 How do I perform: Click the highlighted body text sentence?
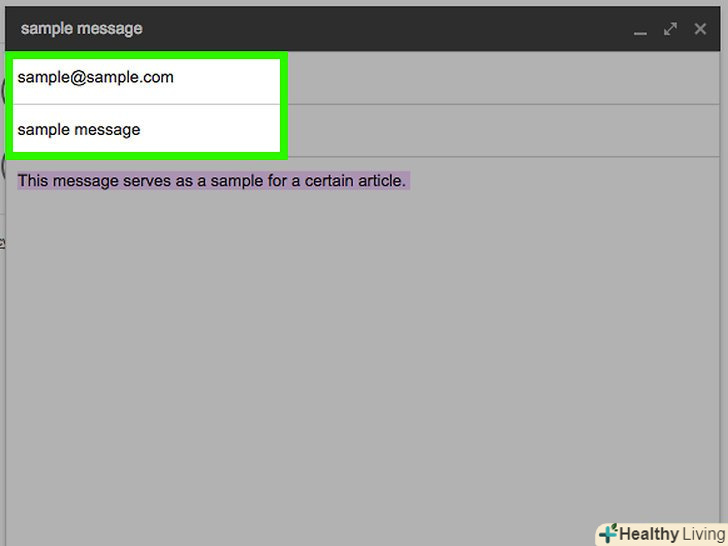point(213,181)
